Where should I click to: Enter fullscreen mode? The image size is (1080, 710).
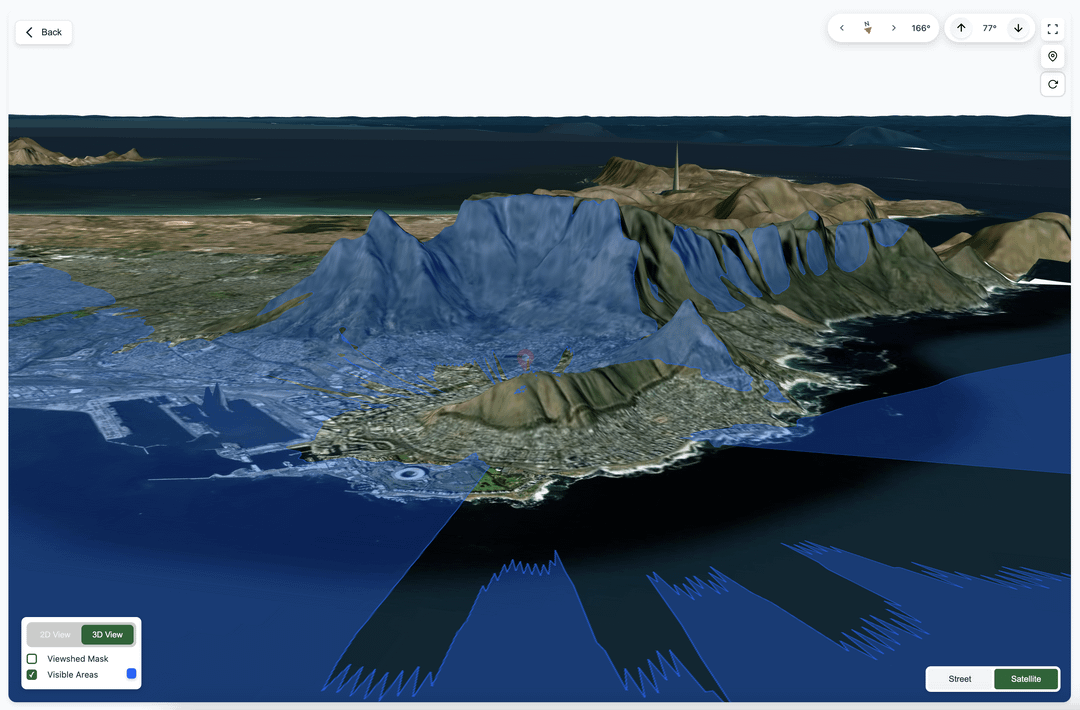[x=1052, y=29]
